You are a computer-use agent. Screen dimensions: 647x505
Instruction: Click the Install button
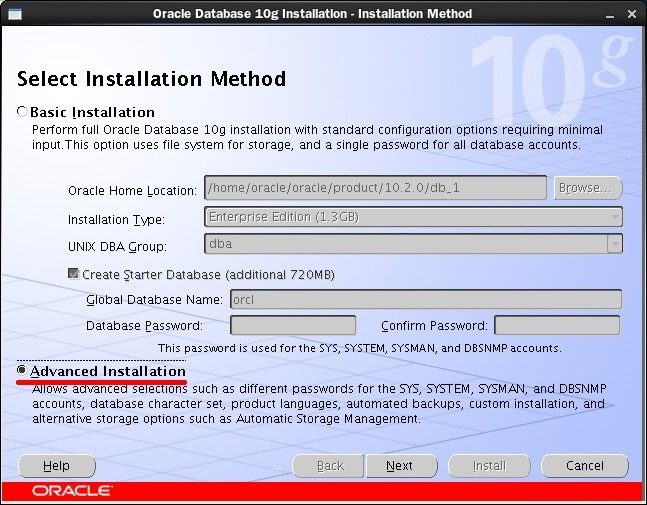489,466
